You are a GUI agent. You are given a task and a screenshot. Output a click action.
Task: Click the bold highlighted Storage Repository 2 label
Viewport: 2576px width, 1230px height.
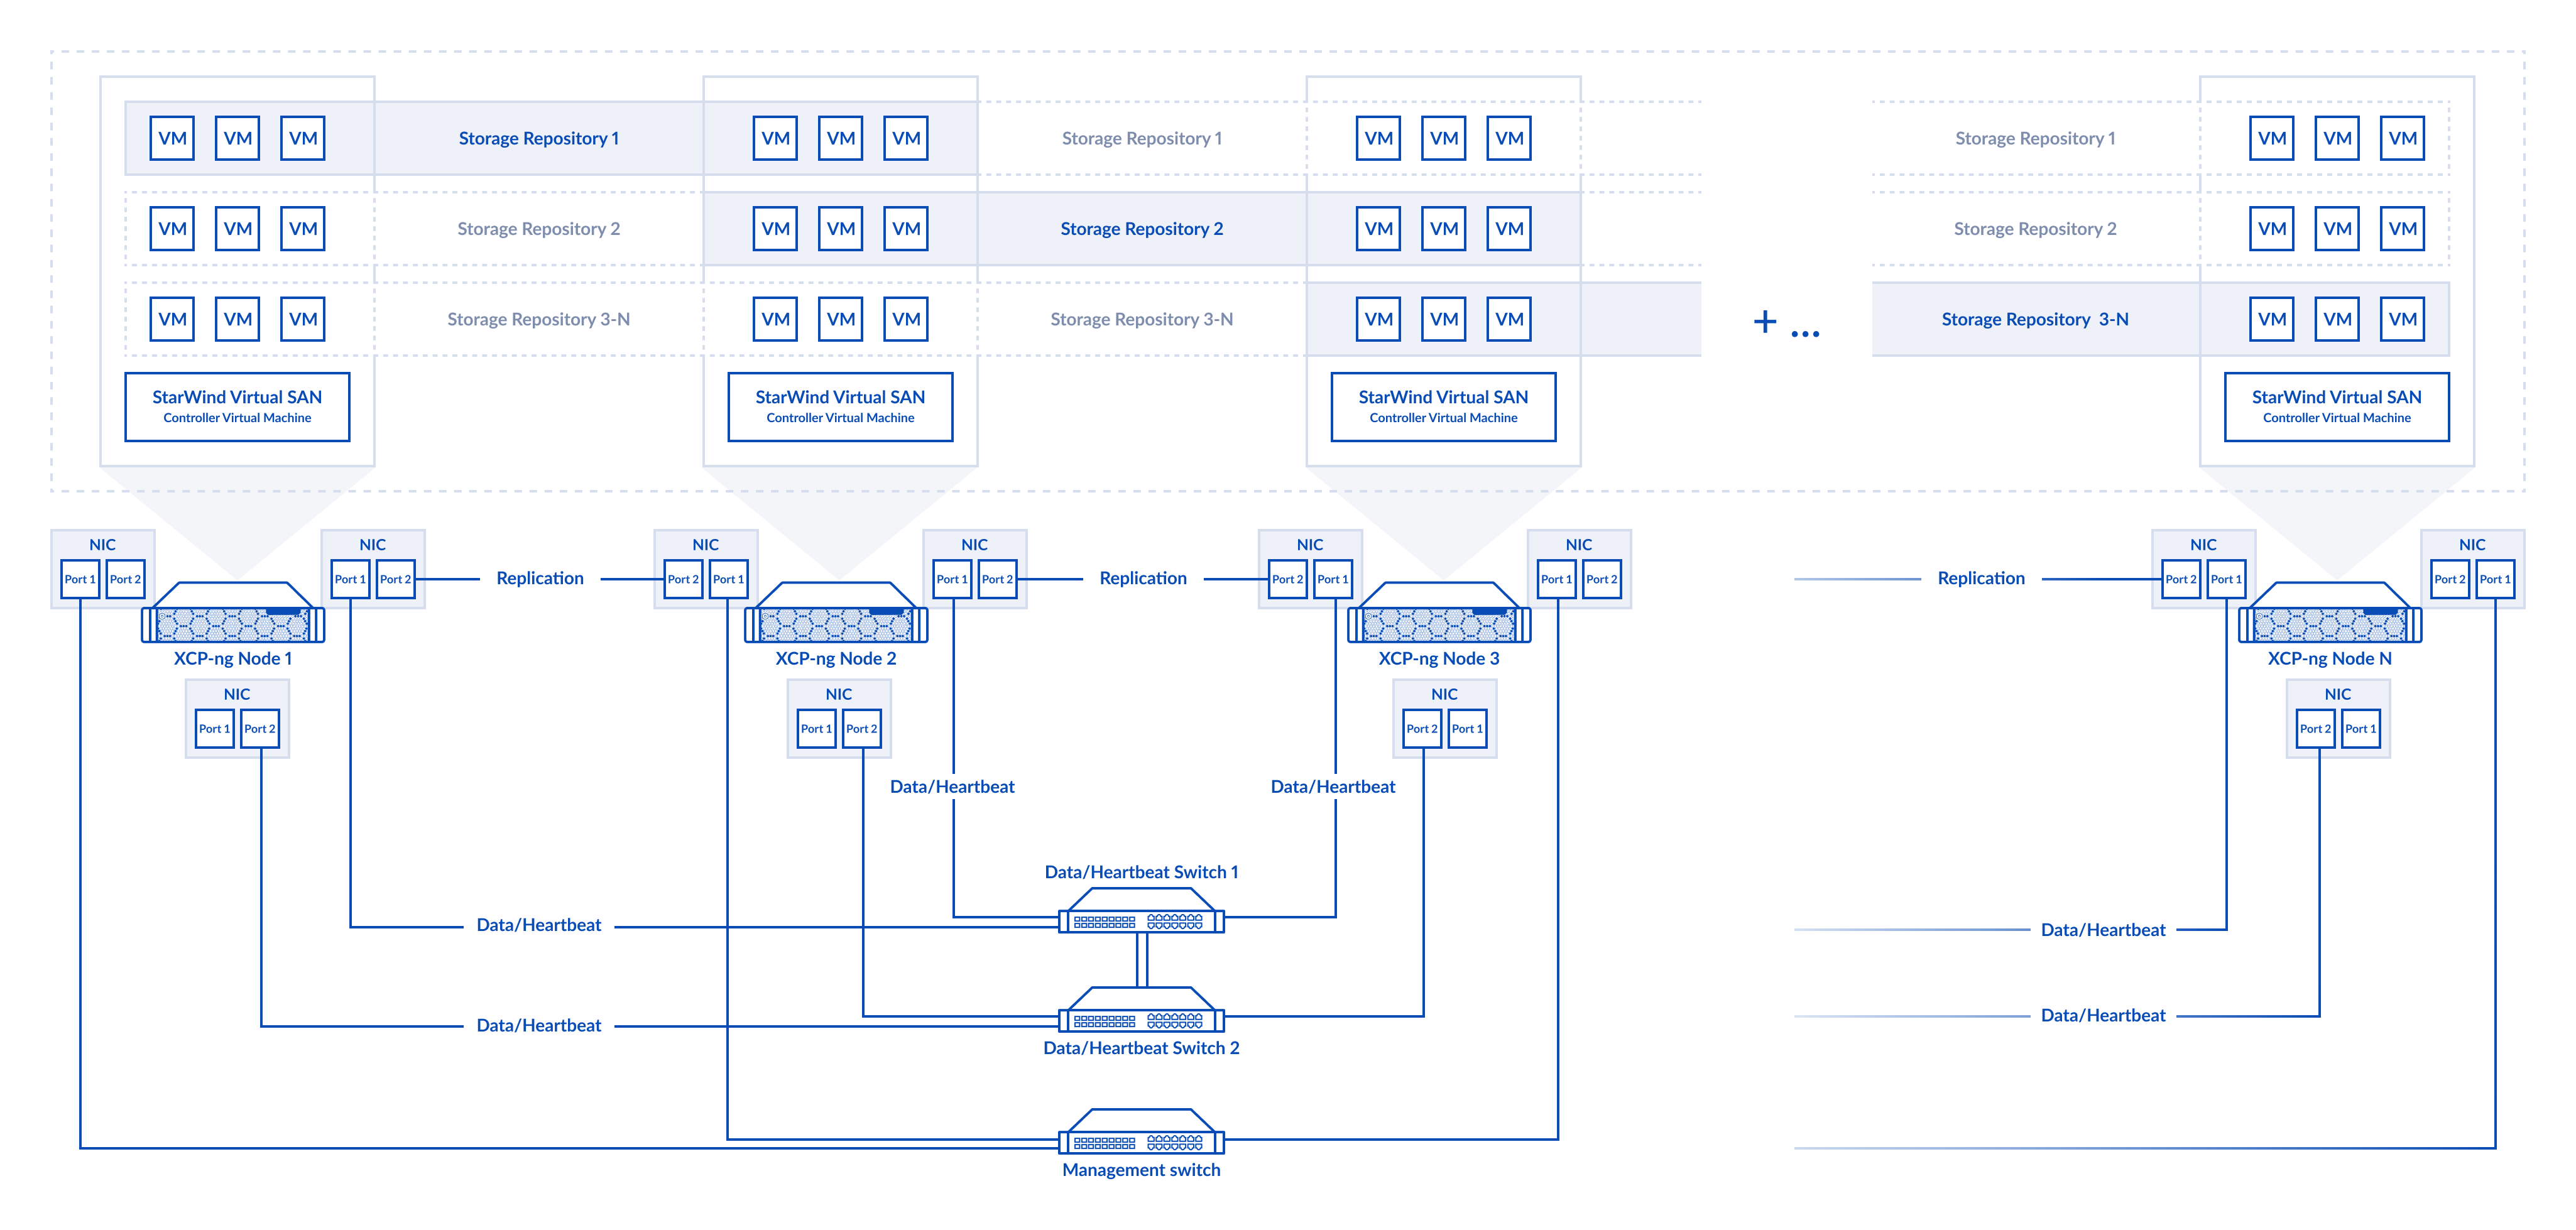[1142, 229]
